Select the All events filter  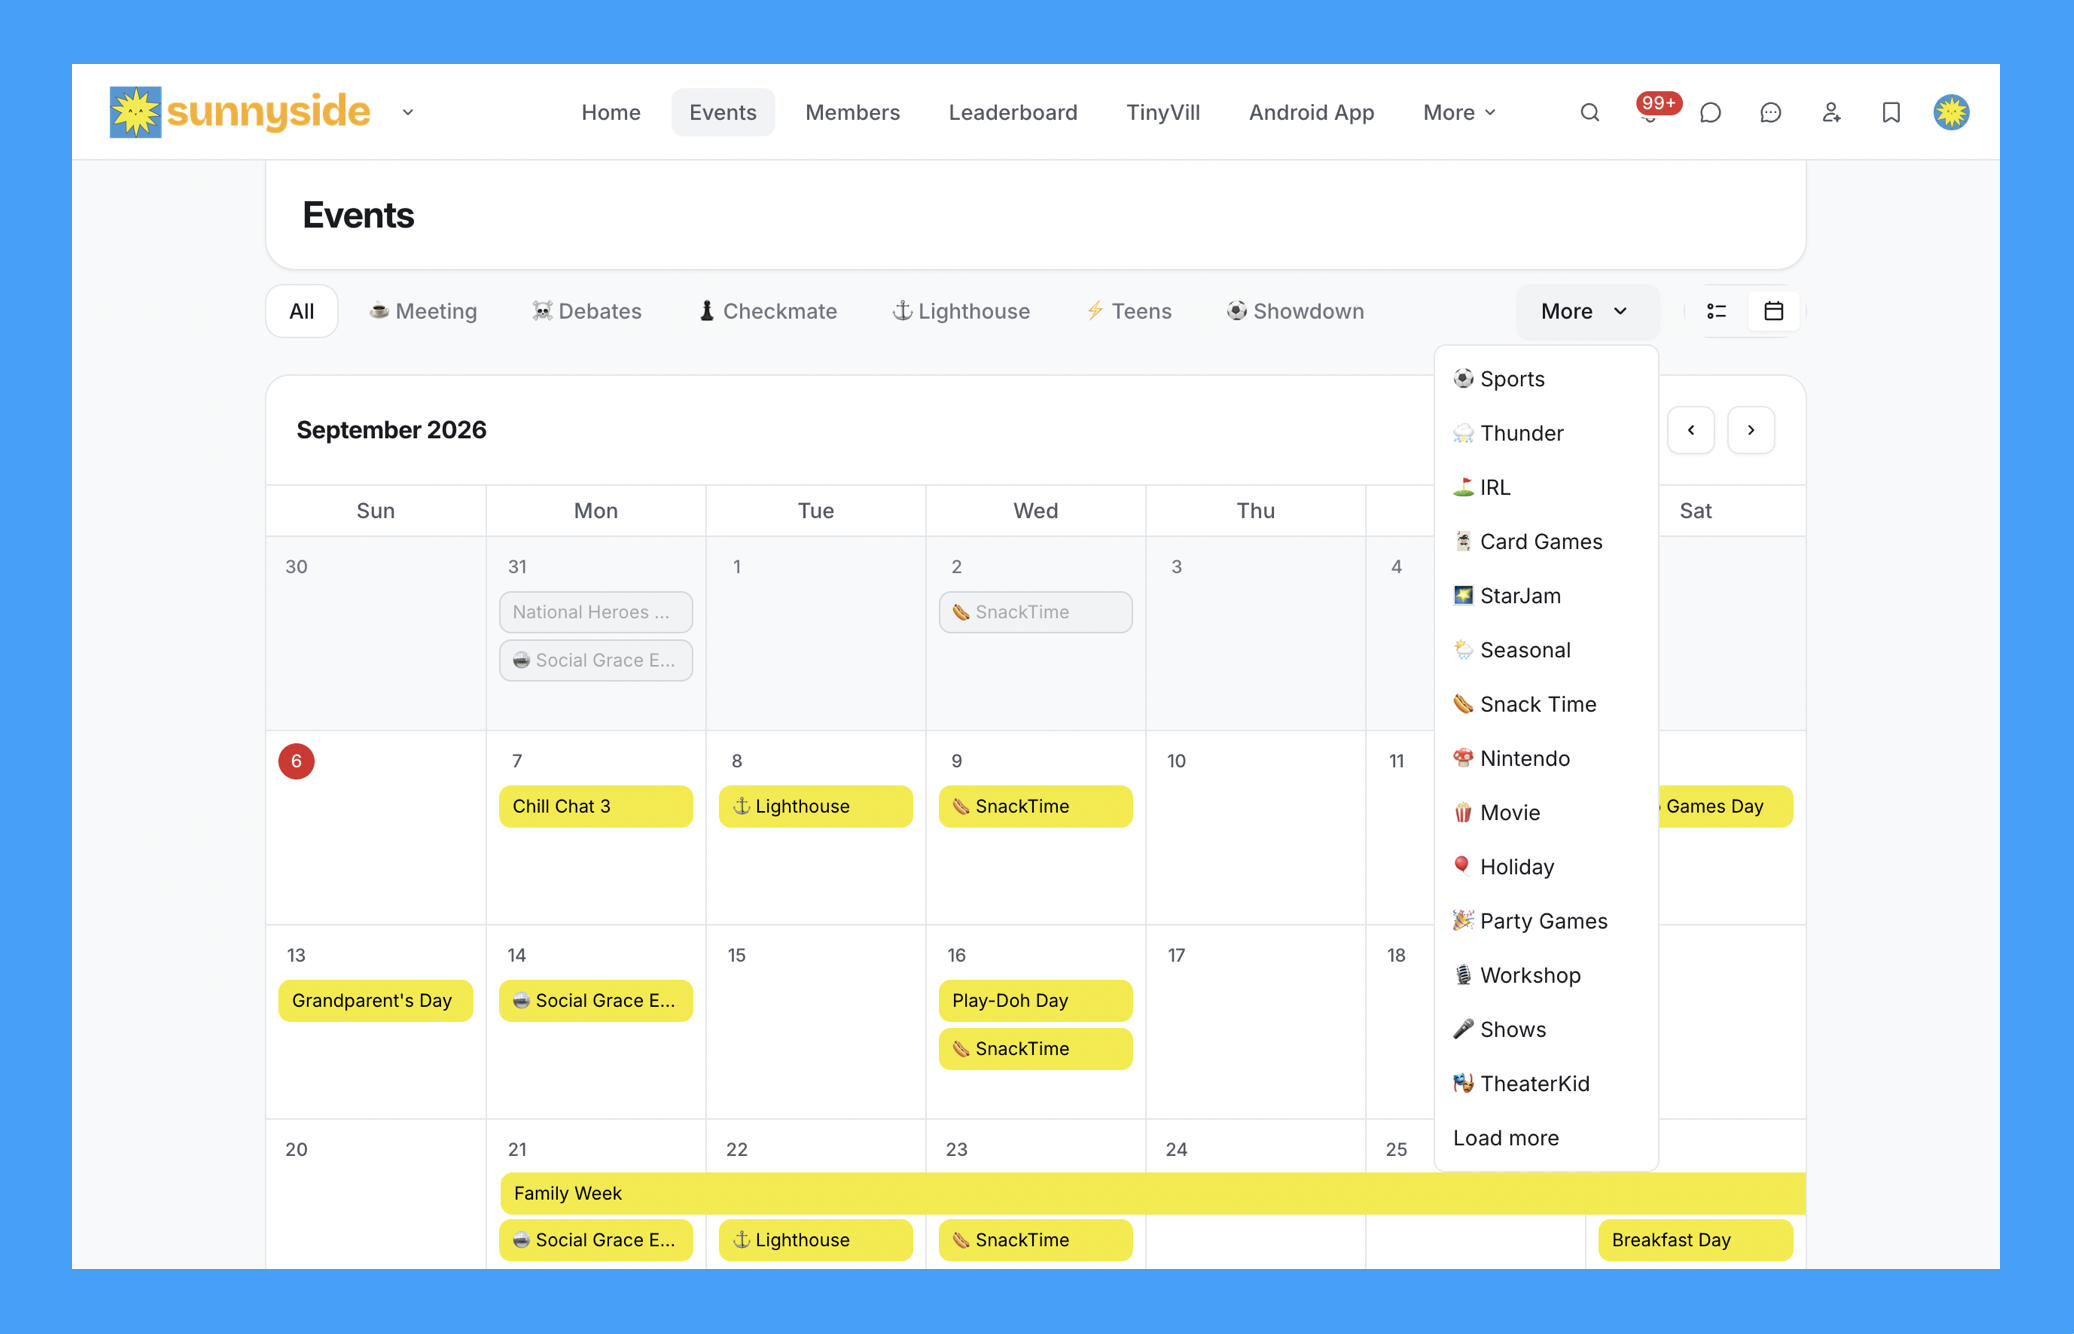pos(302,311)
